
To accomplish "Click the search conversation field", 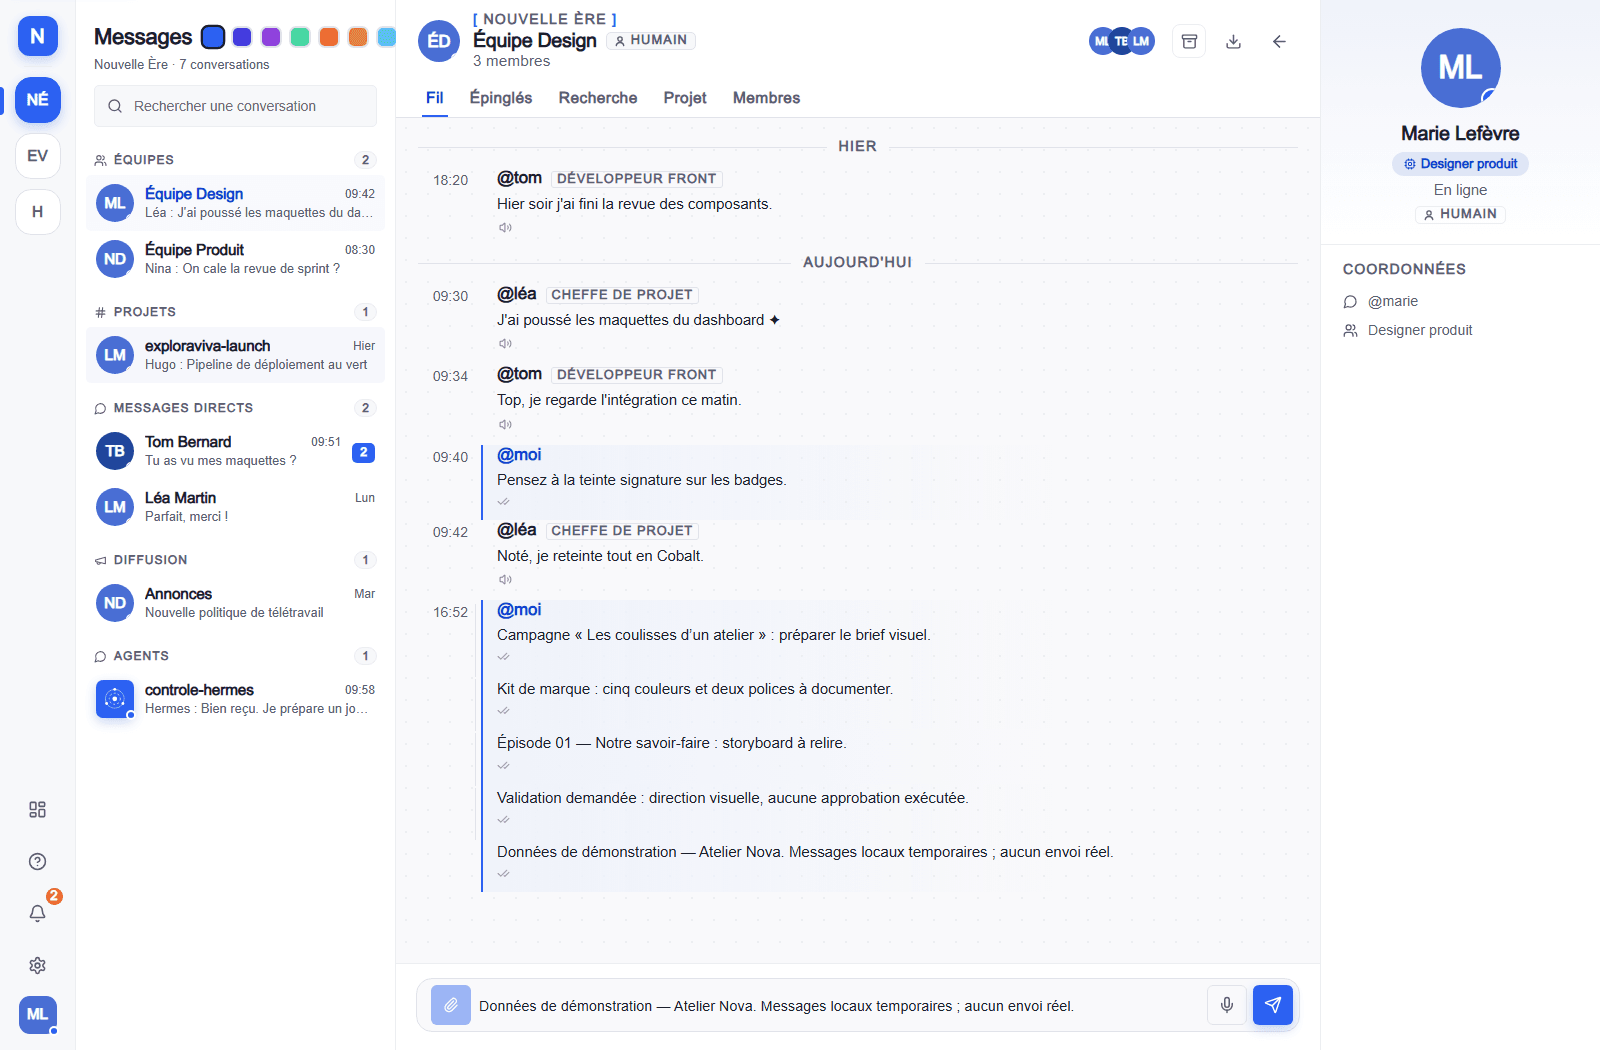I will pyautogui.click(x=235, y=106).
